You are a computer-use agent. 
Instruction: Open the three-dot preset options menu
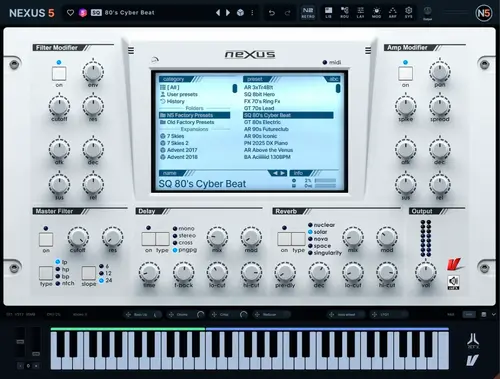pyautogui.click(x=252, y=13)
